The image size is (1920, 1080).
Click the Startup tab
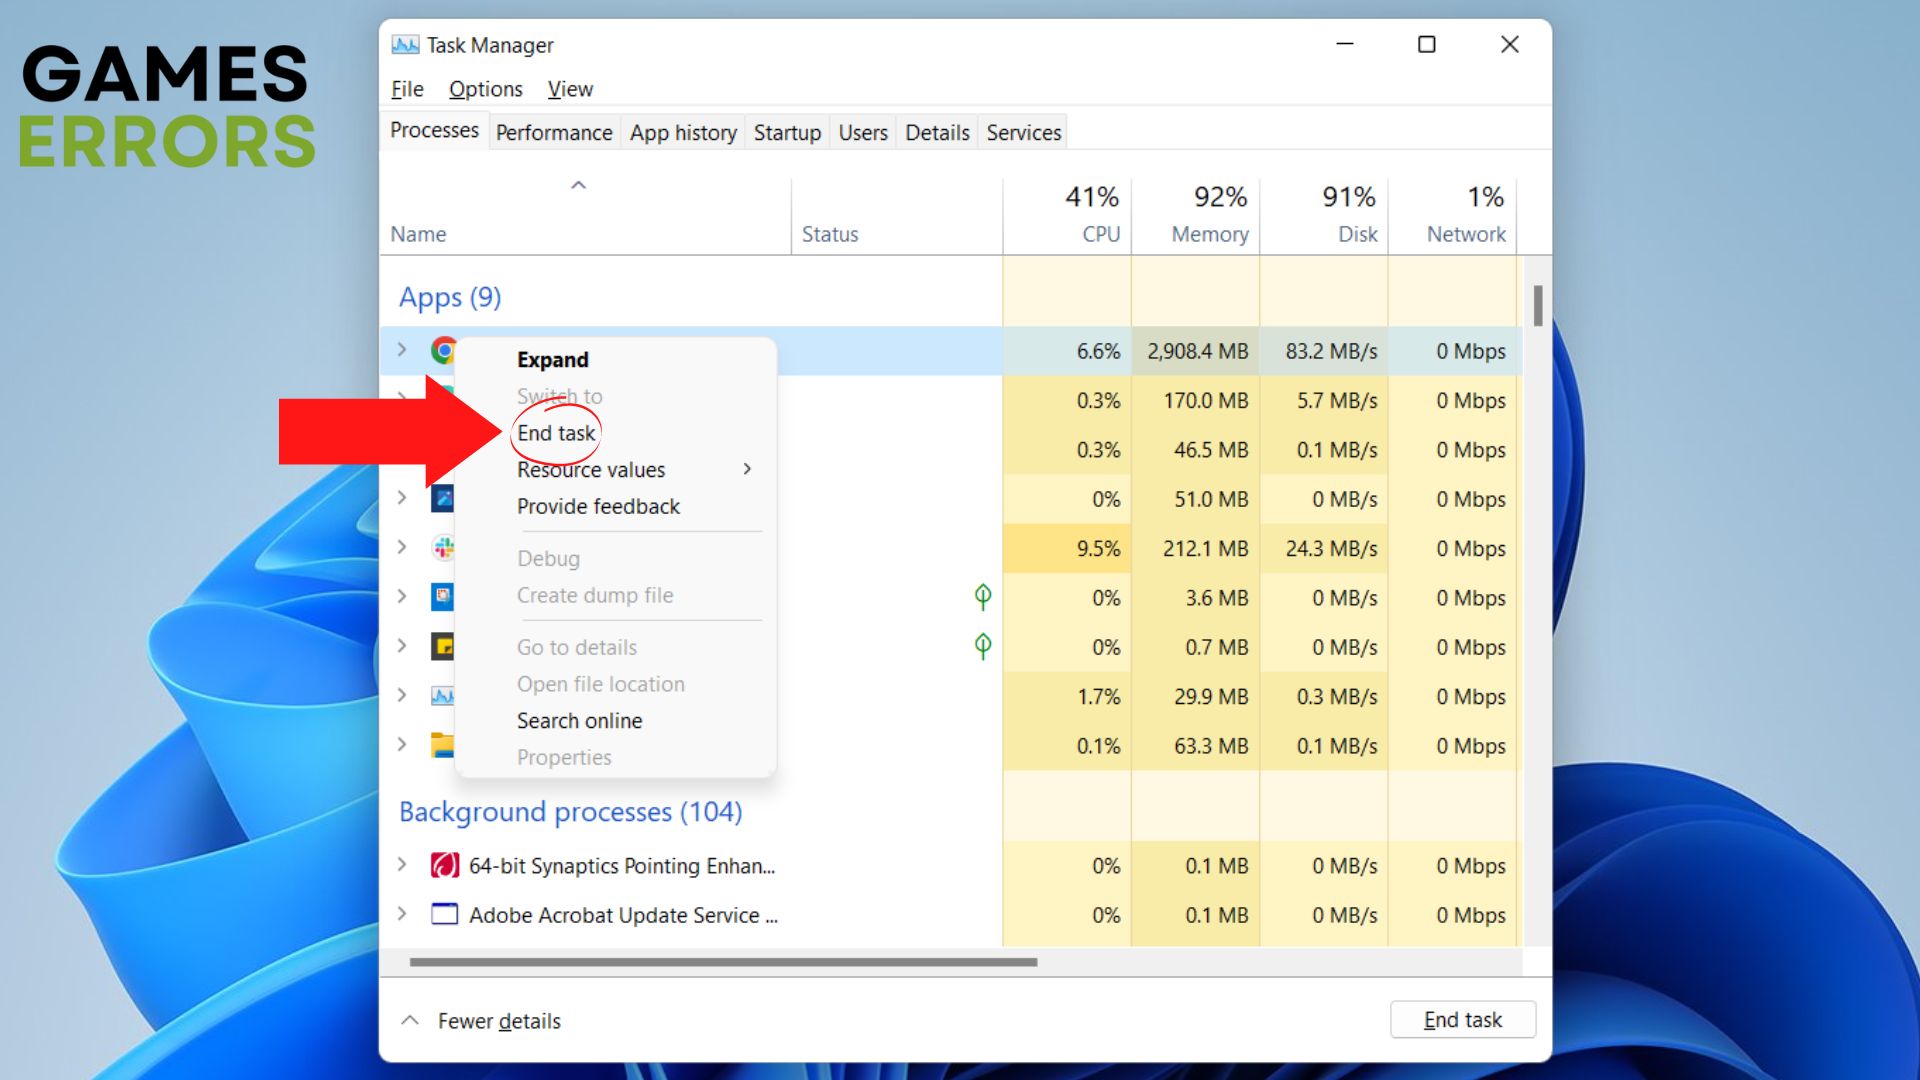coord(786,132)
